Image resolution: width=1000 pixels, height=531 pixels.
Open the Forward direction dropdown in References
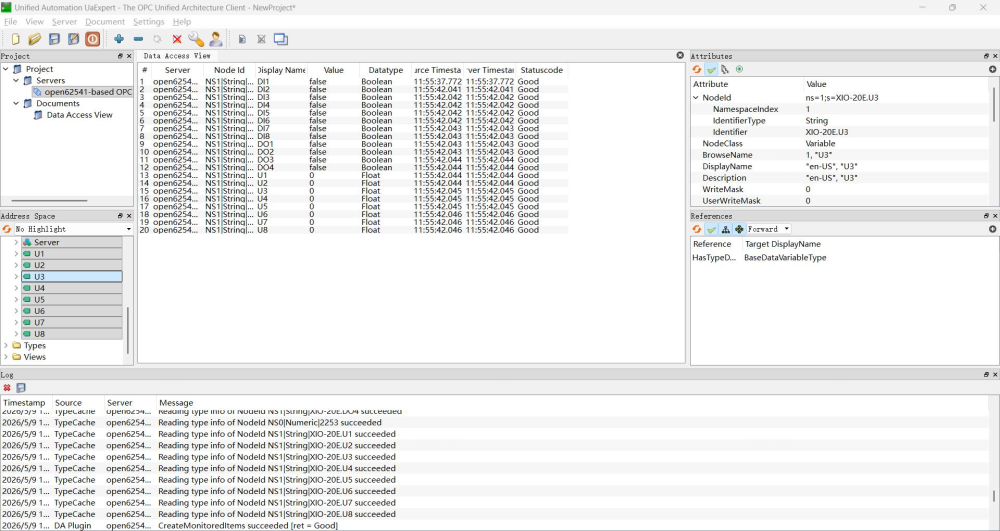768,229
